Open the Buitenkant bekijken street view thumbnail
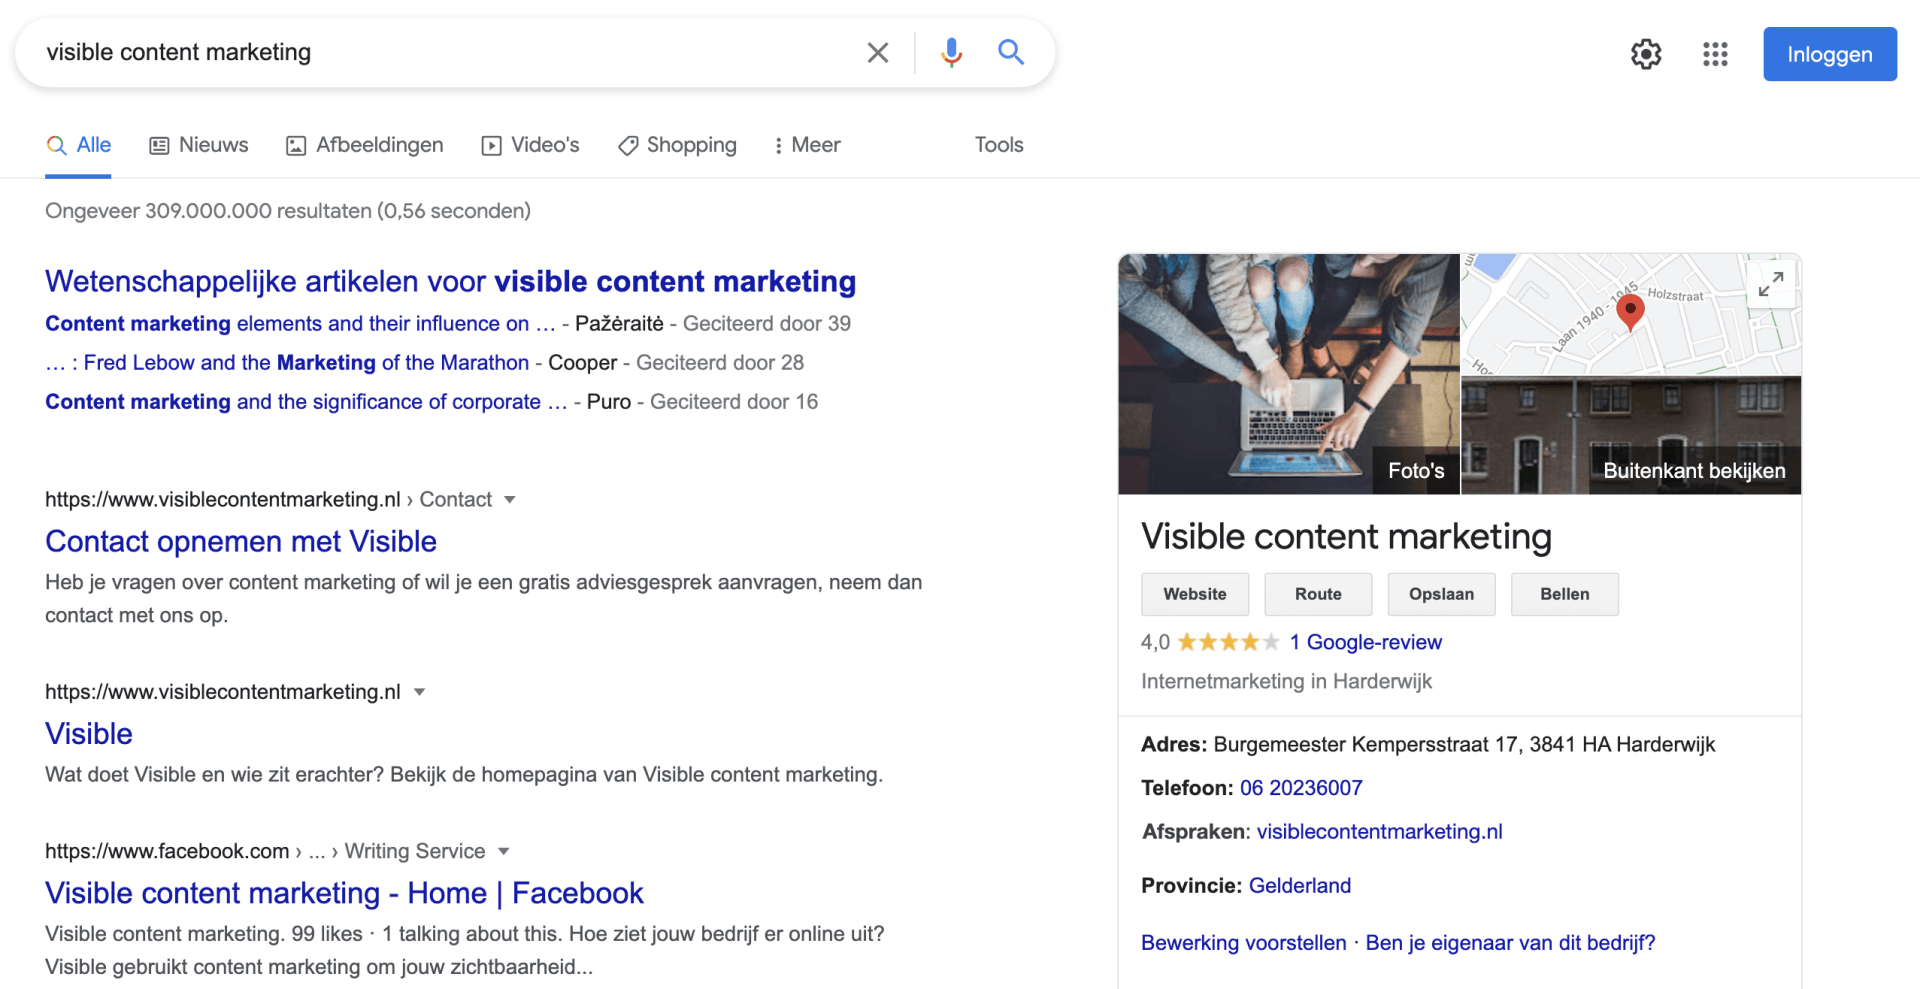 1631,436
